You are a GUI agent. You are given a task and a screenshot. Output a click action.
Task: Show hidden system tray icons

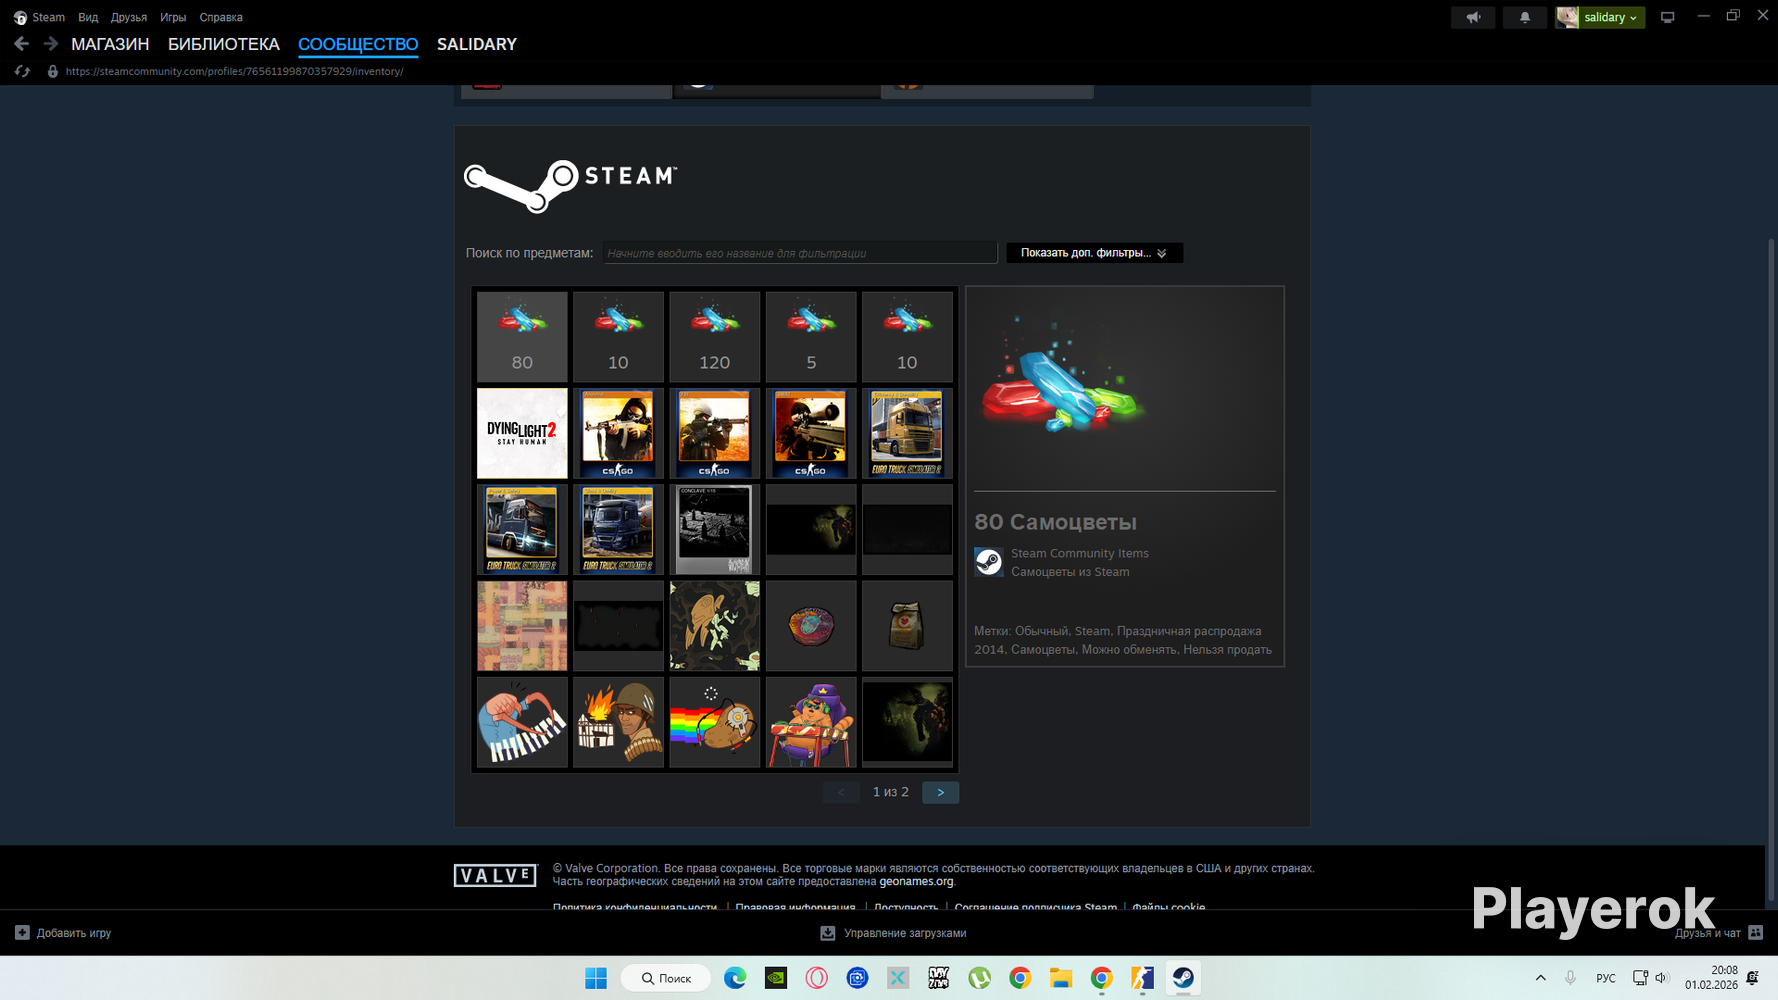click(x=1540, y=978)
